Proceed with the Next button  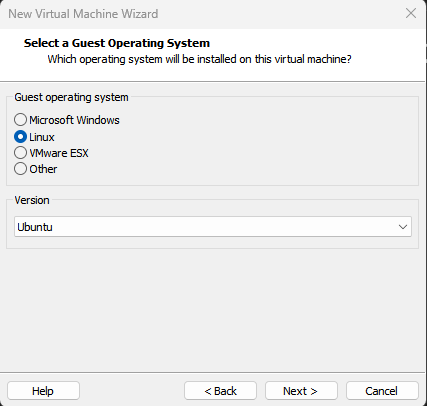point(301,391)
